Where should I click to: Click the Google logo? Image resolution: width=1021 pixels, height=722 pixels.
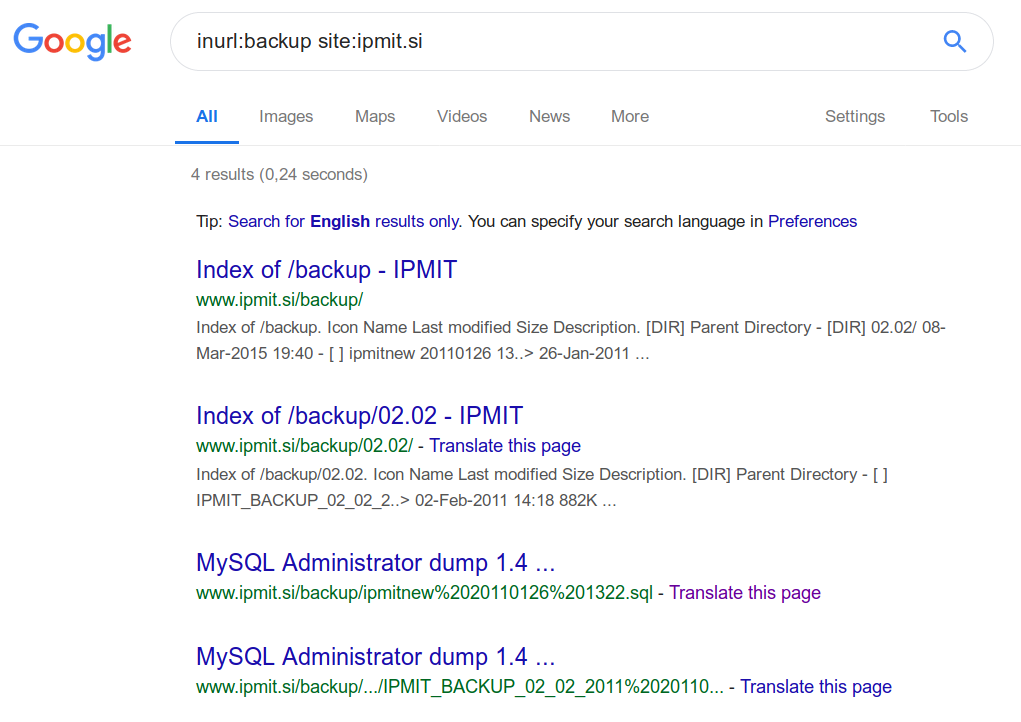point(72,42)
